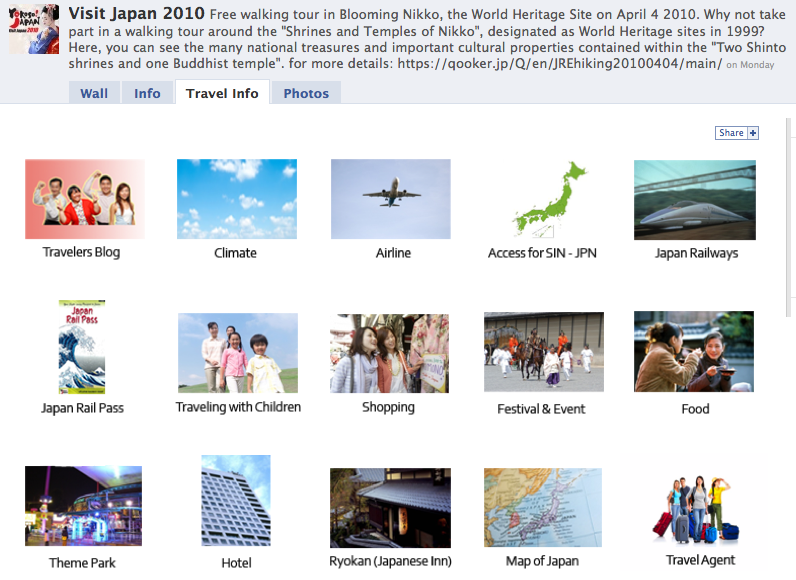This screenshot has height=580, width=796.
Task: Open the Japan Railways label link
Action: click(x=696, y=253)
